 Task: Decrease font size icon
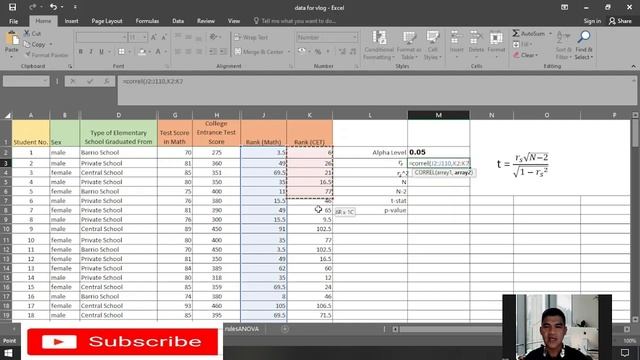pos(164,38)
